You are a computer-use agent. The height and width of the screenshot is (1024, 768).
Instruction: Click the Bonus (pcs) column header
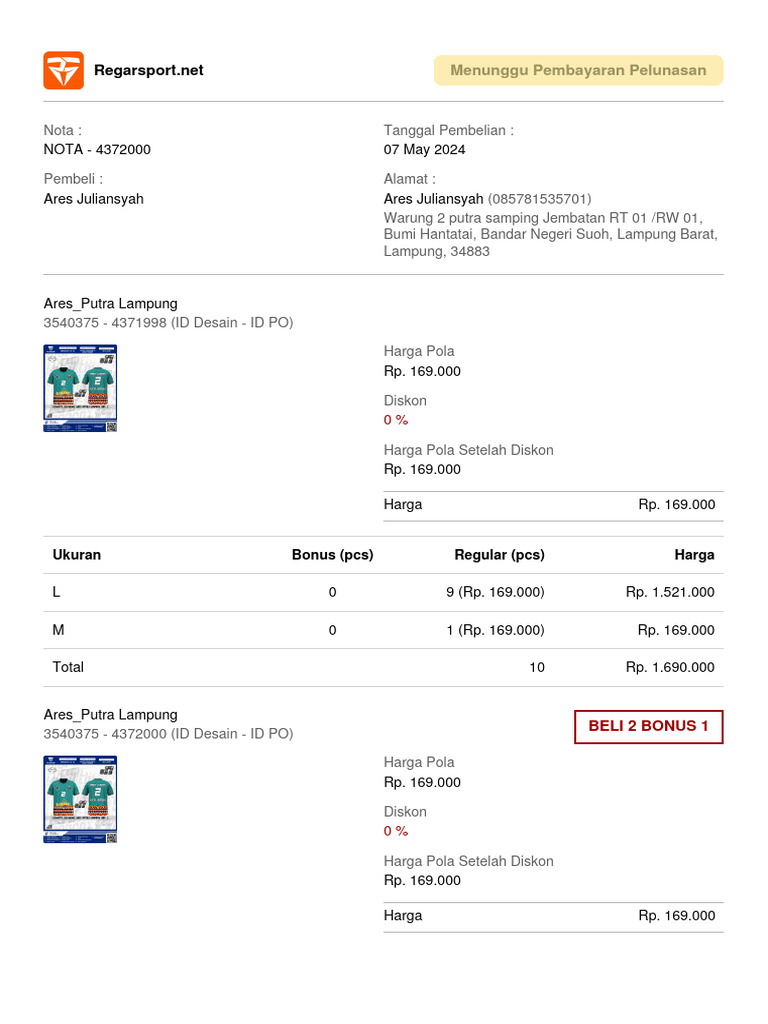click(332, 555)
